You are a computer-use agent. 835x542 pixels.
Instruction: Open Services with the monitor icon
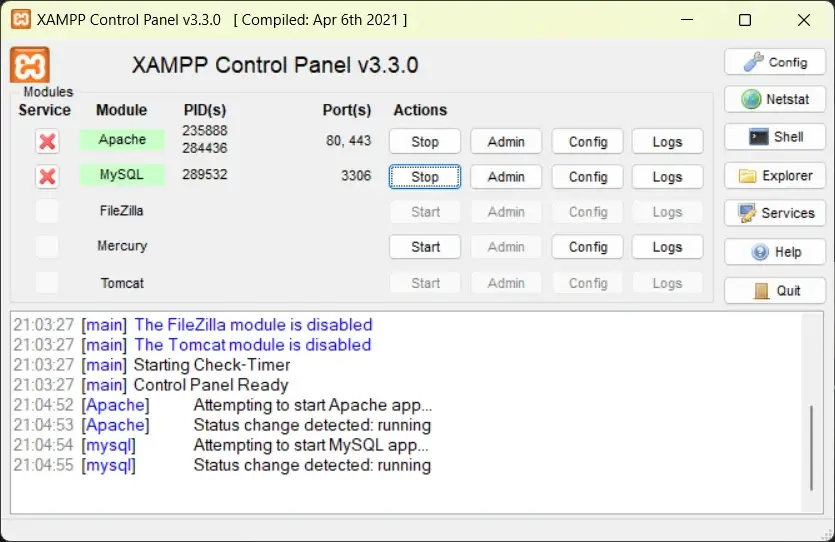tap(775, 213)
